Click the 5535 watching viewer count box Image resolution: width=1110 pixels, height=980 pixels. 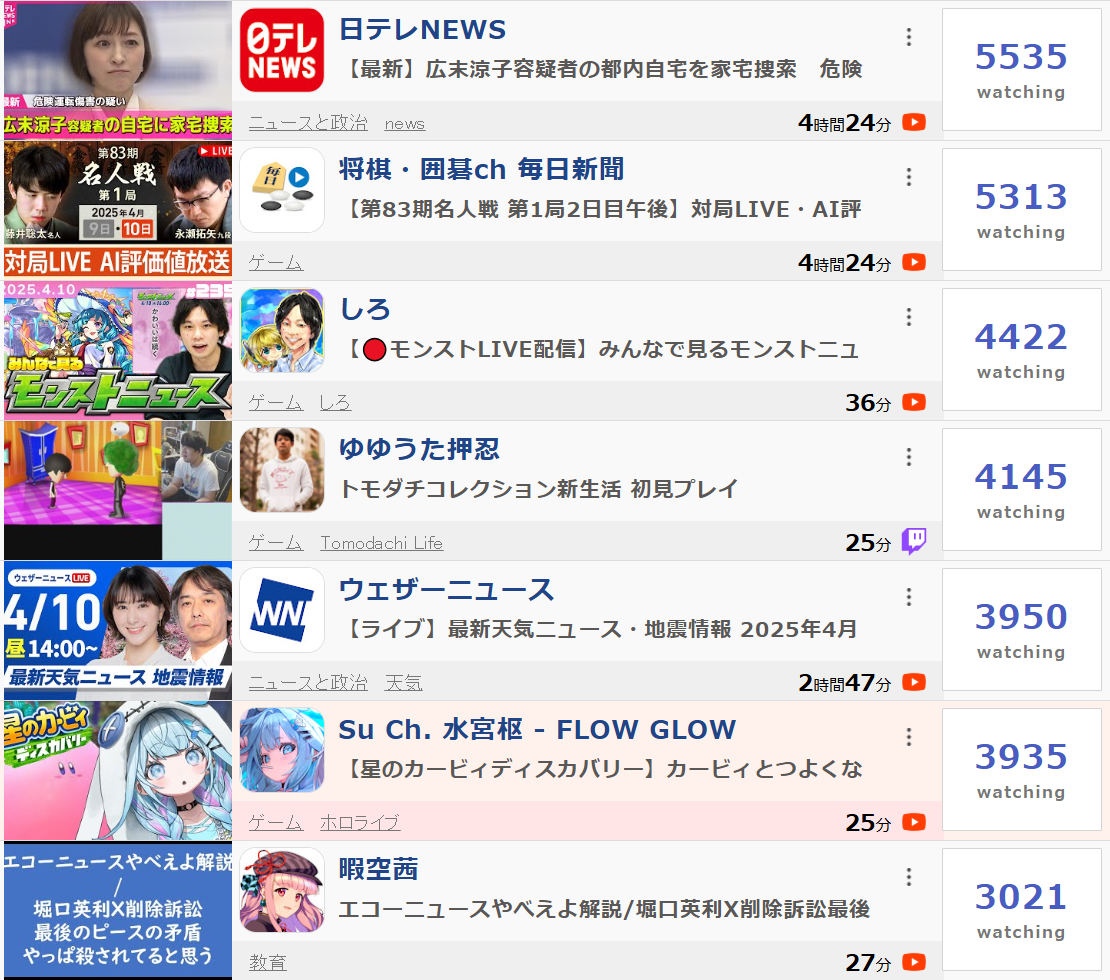coord(1022,69)
